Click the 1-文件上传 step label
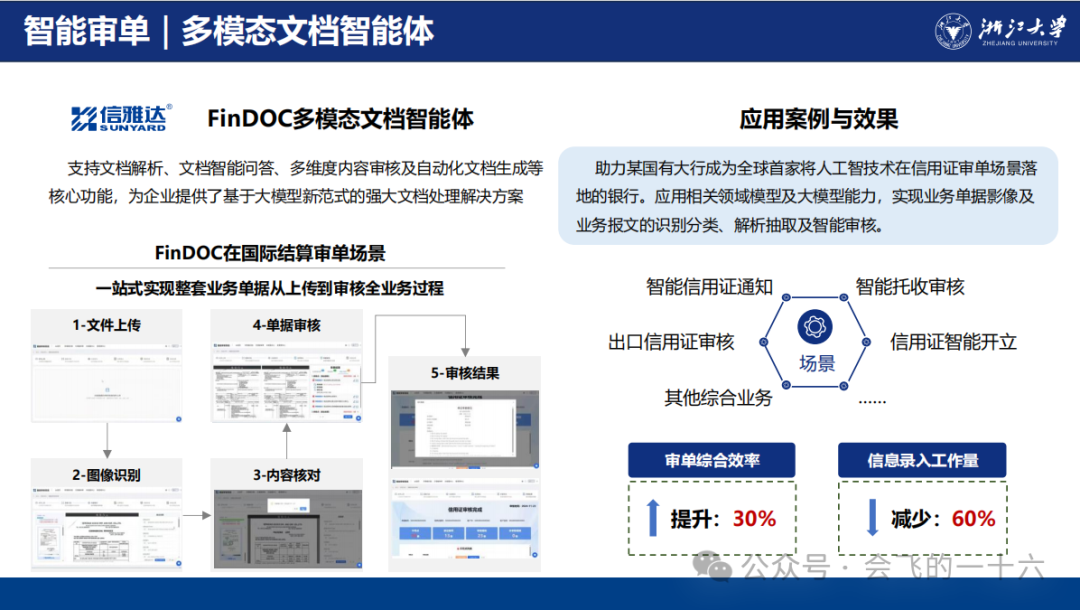The image size is (1080, 610). coord(107,325)
